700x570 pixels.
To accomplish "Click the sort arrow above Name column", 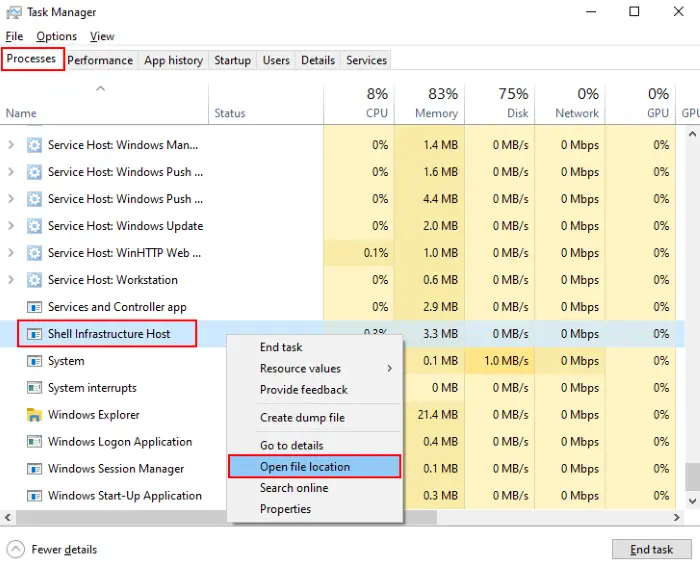I will click(100, 88).
